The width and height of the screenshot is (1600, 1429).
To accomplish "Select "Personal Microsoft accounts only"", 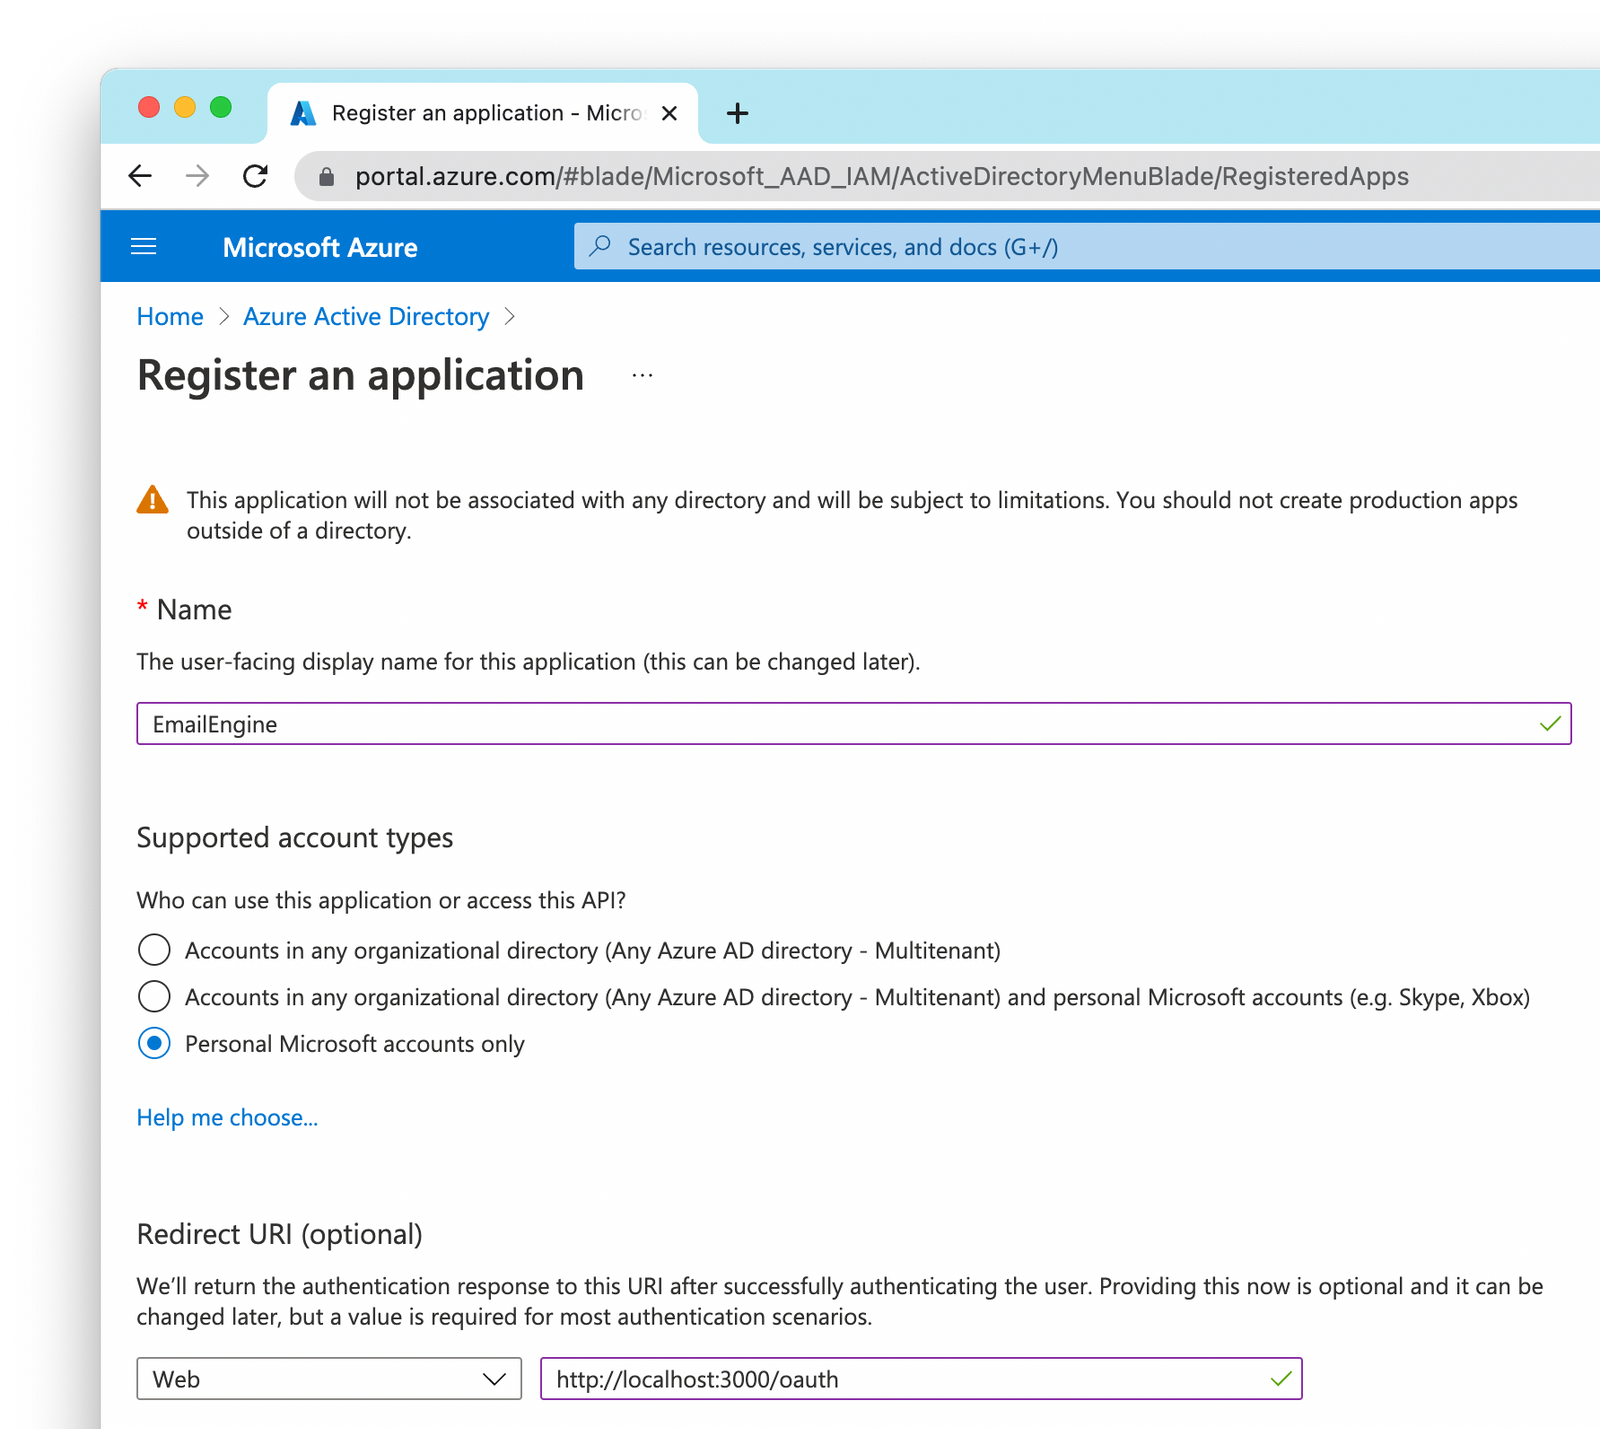I will click(x=154, y=1043).
